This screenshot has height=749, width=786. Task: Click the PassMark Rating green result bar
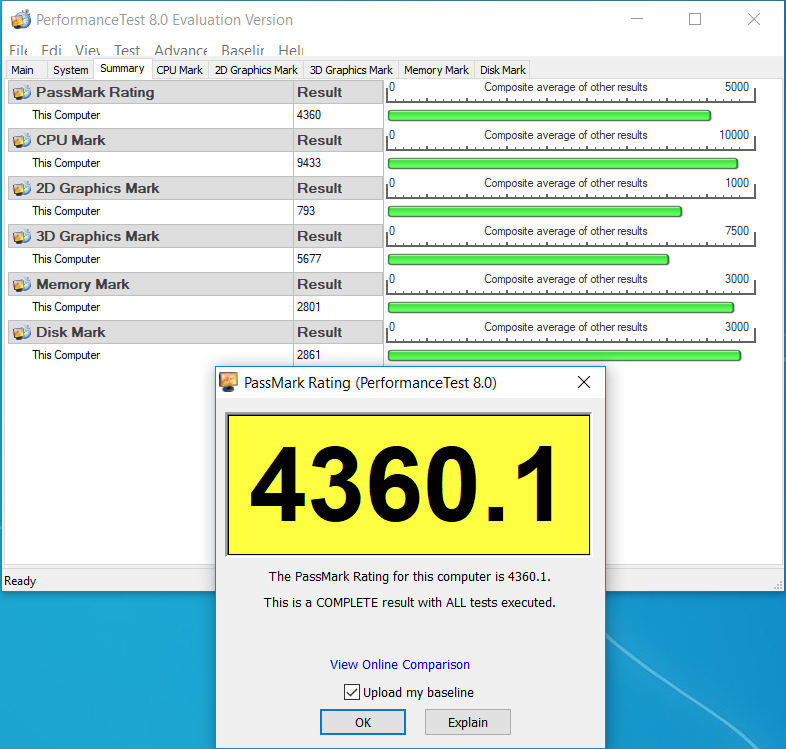pos(549,116)
